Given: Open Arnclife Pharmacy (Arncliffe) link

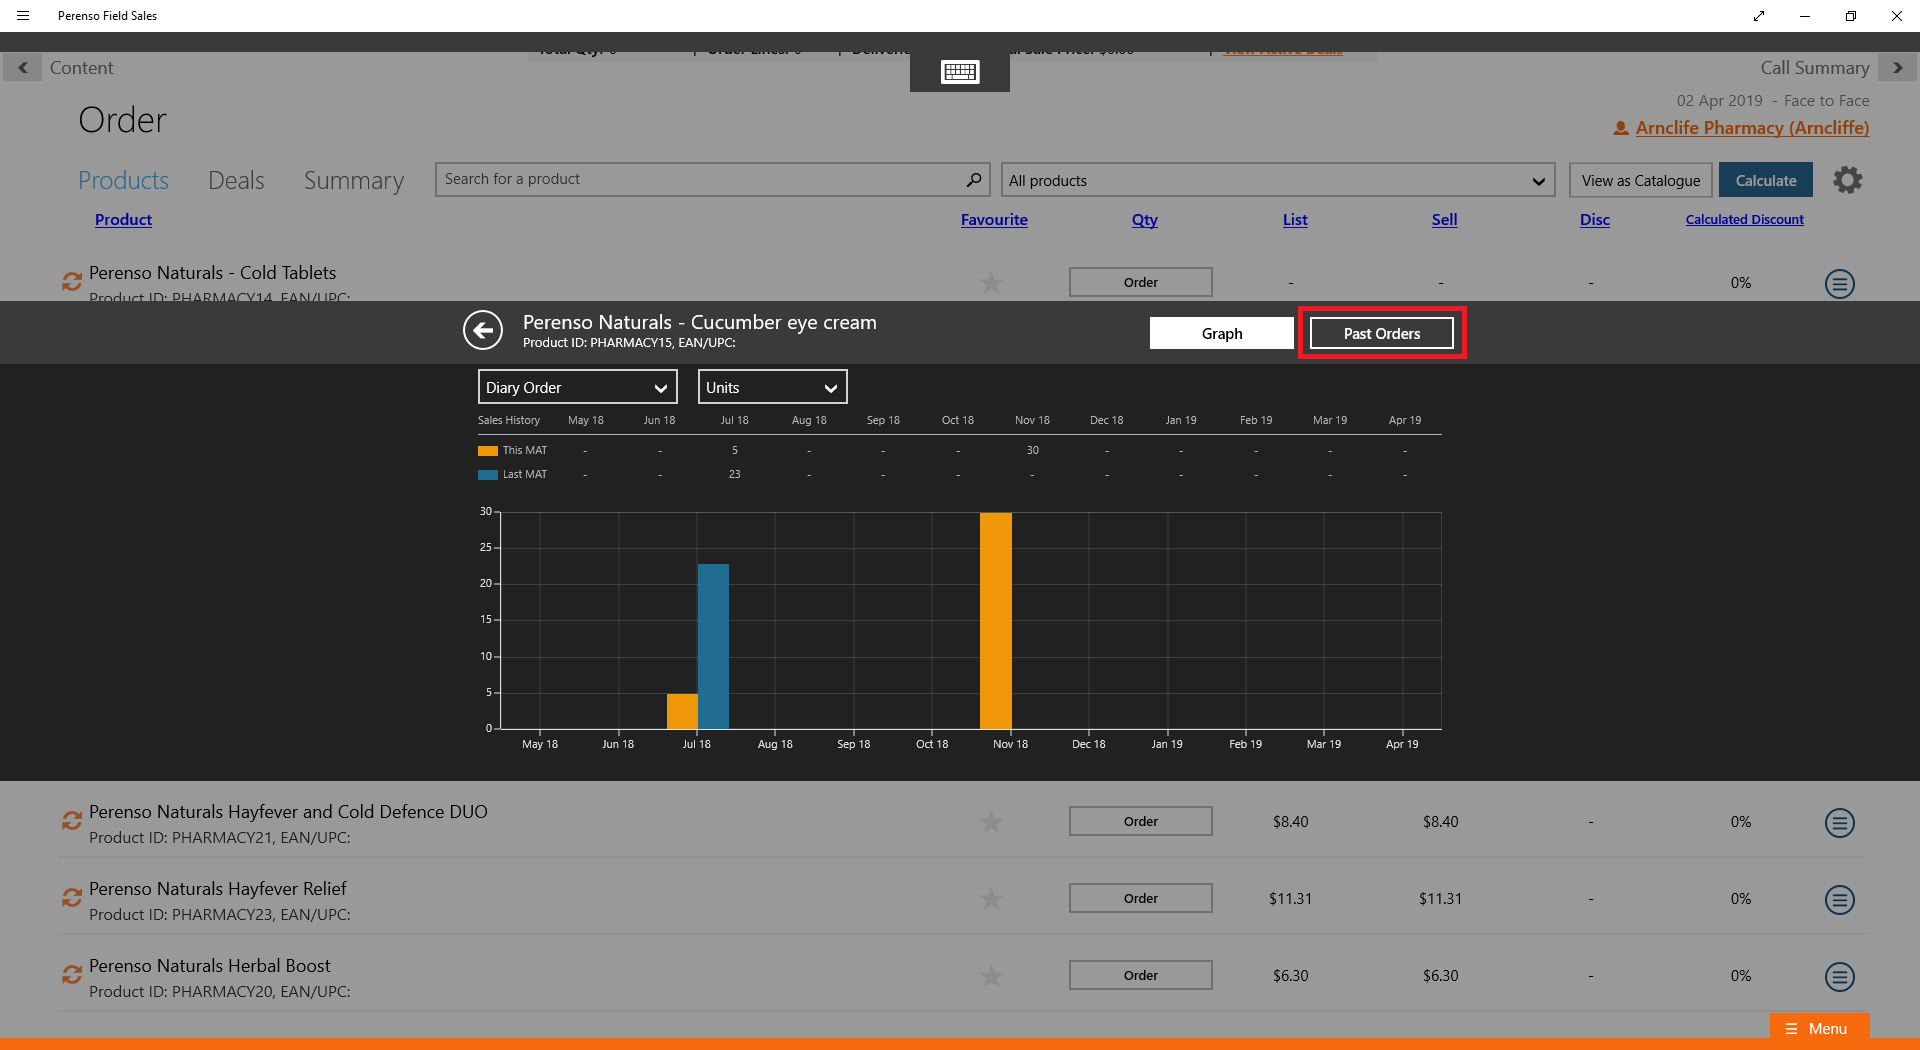Looking at the screenshot, I should [1752, 128].
